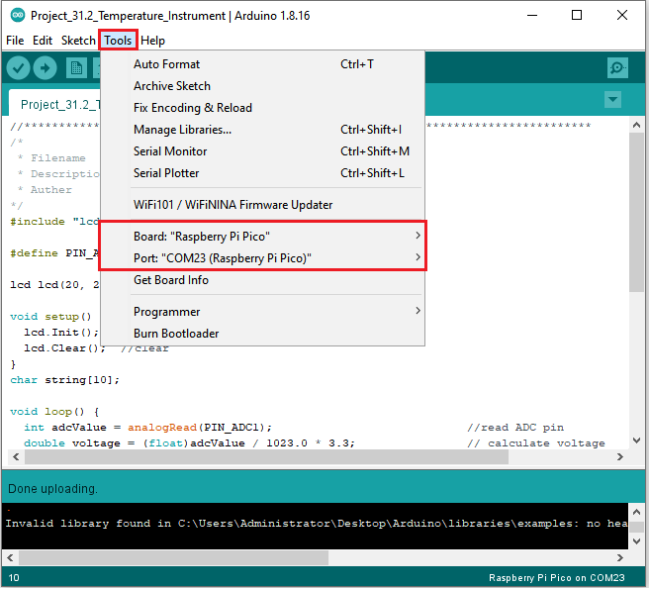The width and height of the screenshot is (650, 589).
Task: Expand the Port submenu arrow
Action: coord(418,257)
